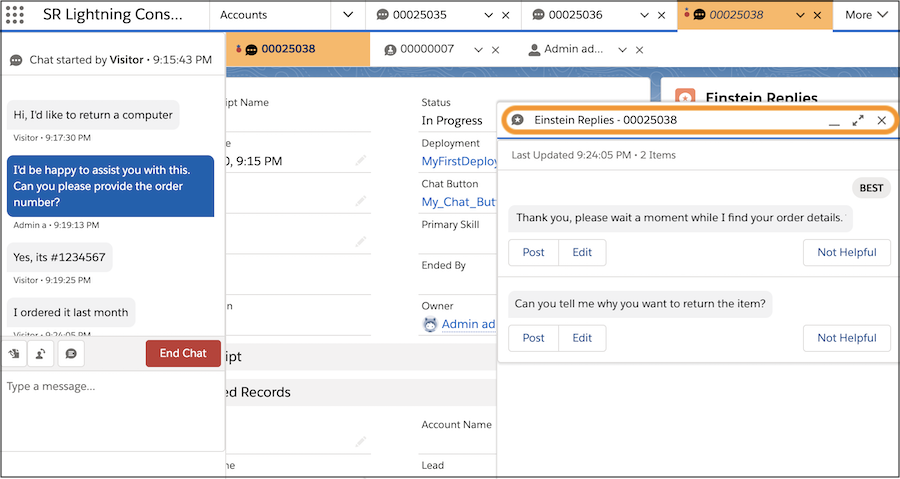Click the suggested reply 'Thank you, please wait a moment'
Image resolution: width=900 pixels, height=479 pixels.
(x=681, y=218)
